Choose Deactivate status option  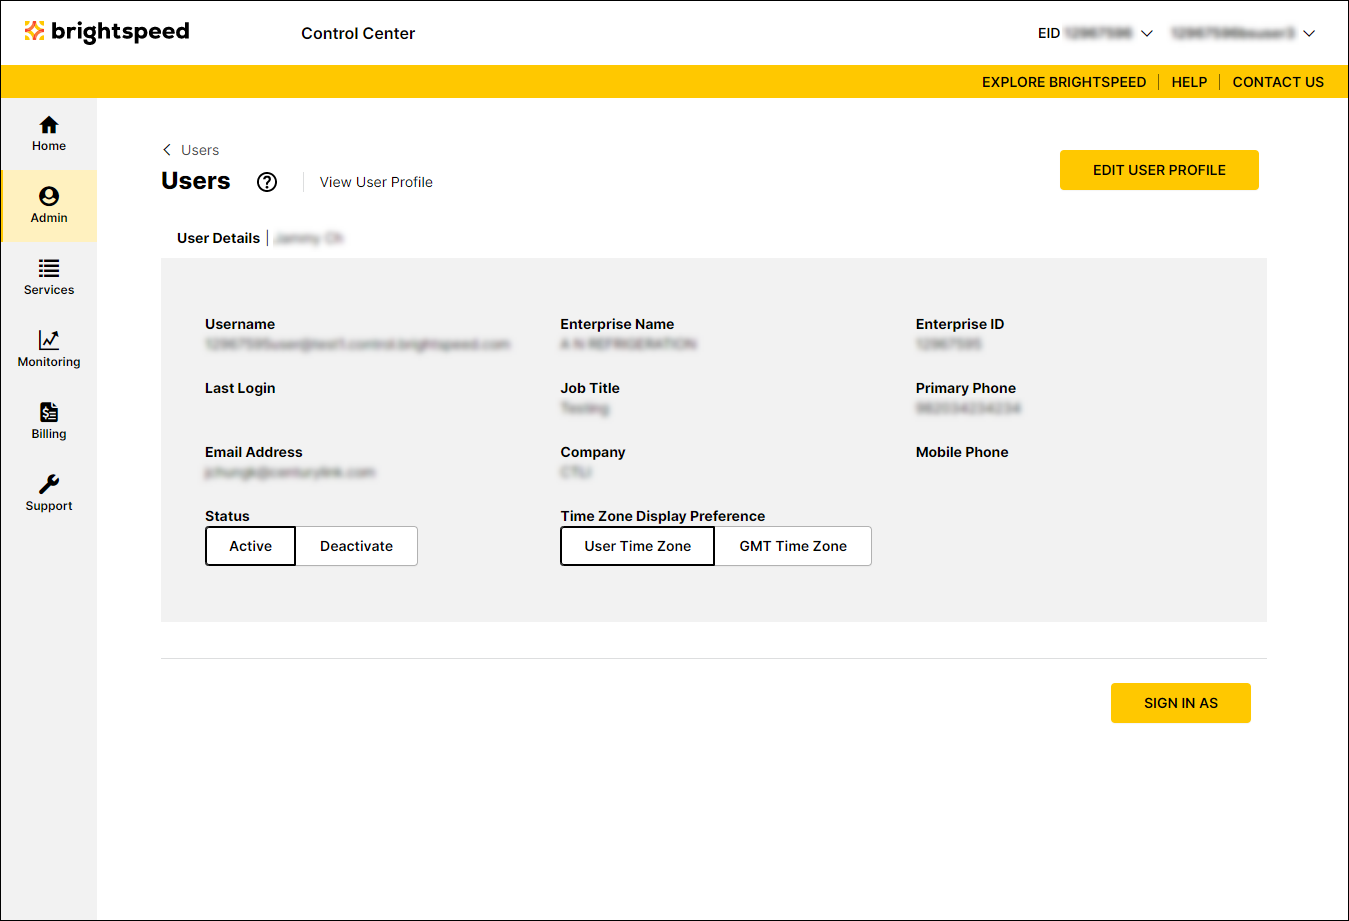pos(356,546)
